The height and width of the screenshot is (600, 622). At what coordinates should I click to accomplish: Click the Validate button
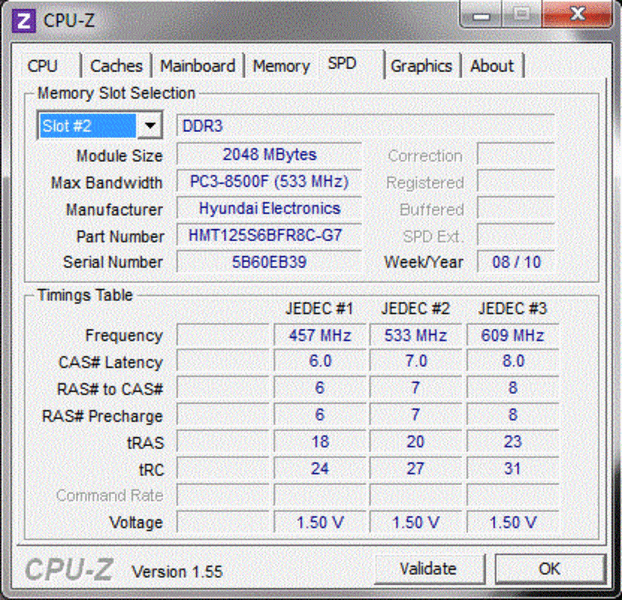point(429,569)
